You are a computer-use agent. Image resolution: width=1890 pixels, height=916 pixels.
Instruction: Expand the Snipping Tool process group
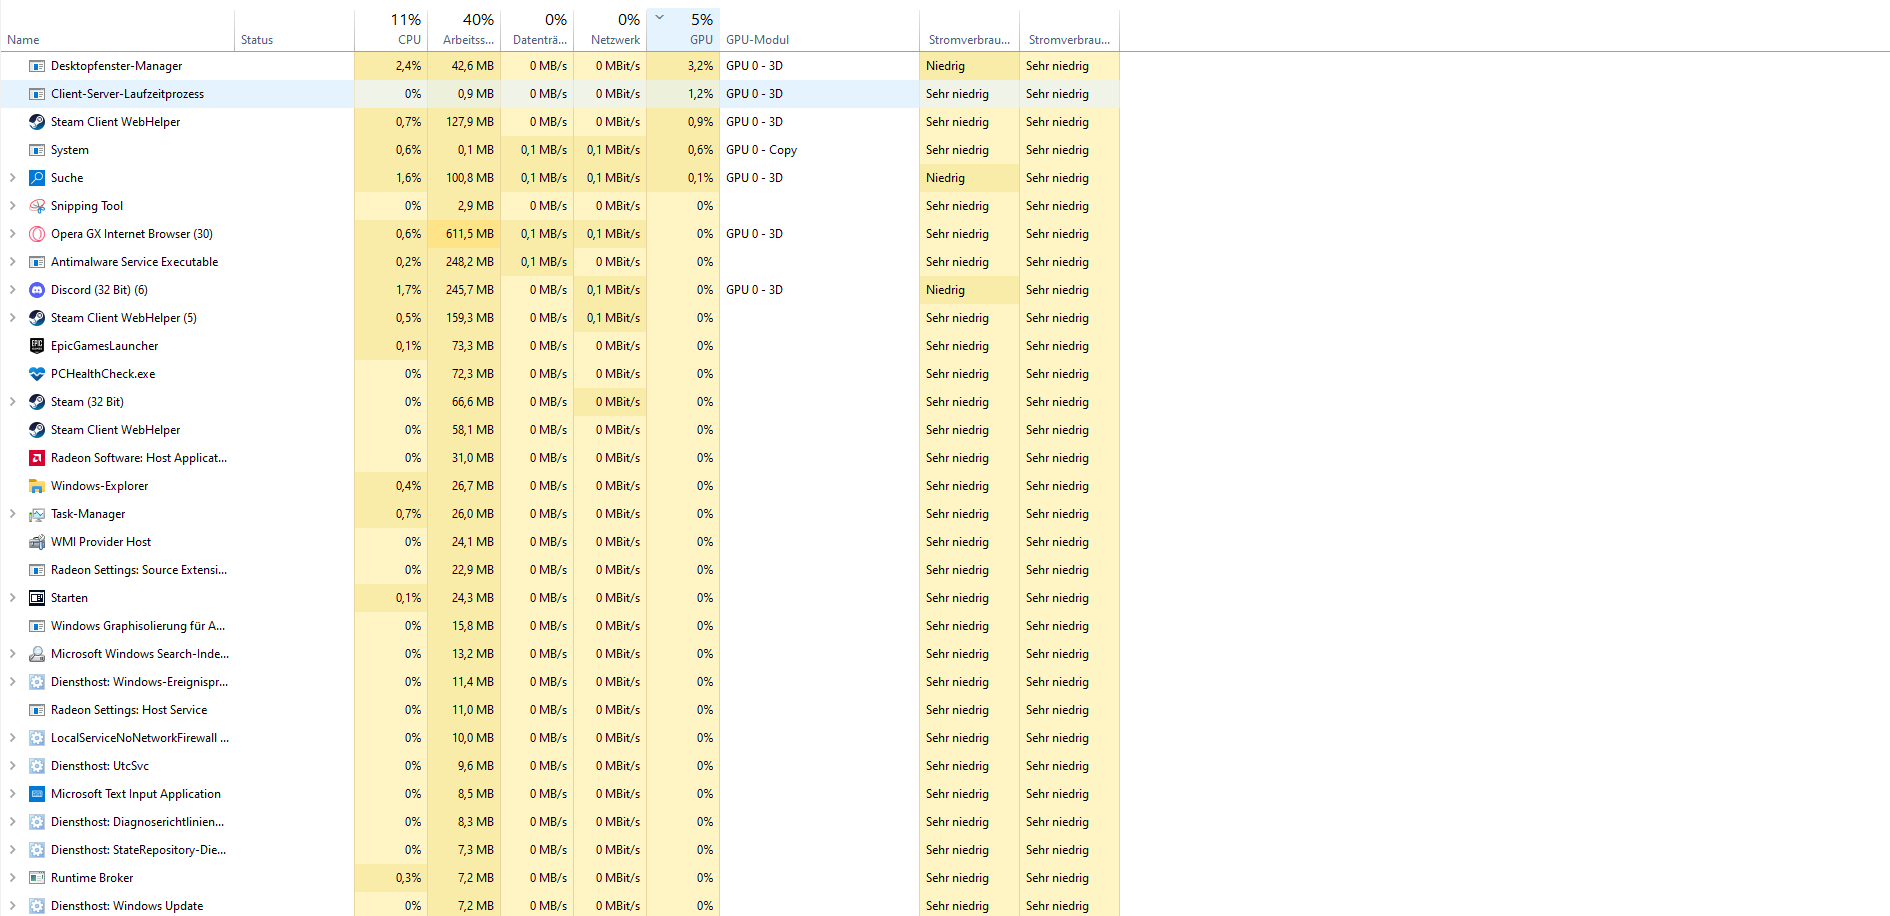click(12, 206)
